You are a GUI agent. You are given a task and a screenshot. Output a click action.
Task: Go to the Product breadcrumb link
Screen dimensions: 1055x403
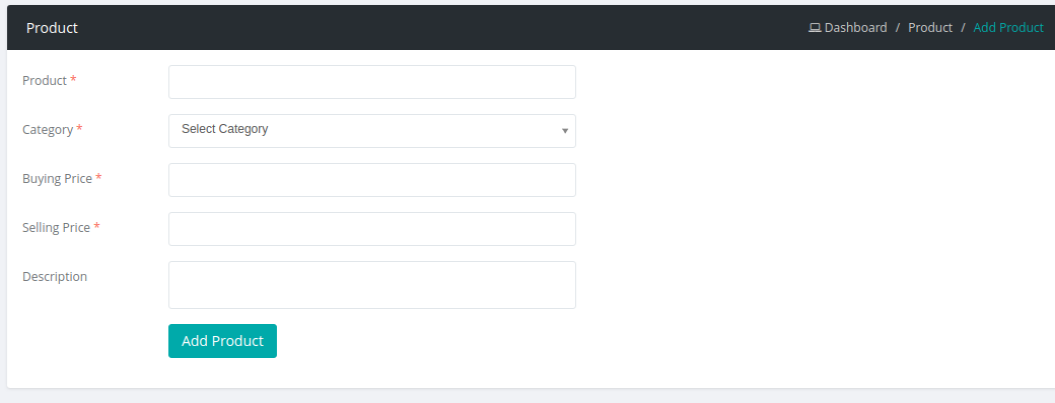point(930,28)
